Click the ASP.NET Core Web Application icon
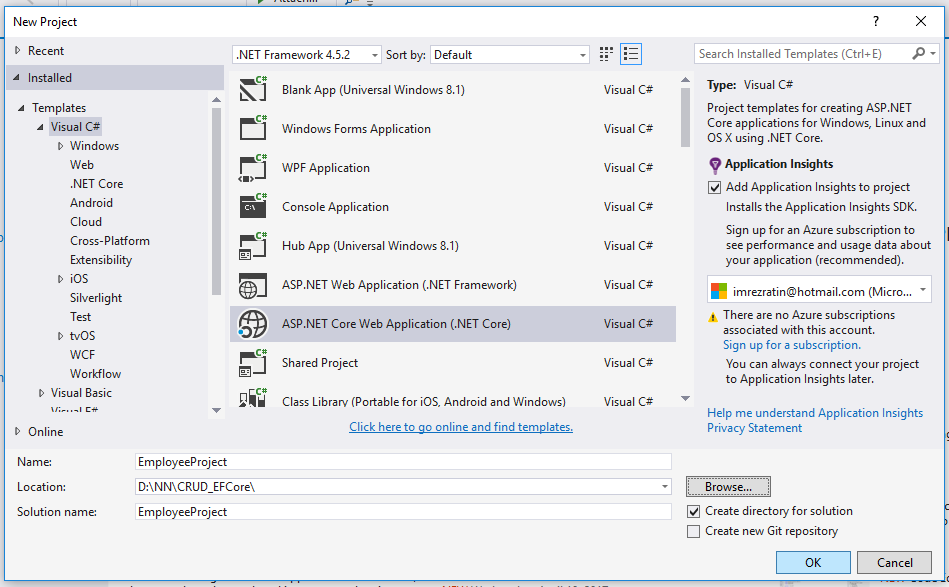The image size is (949, 587). tap(253, 324)
